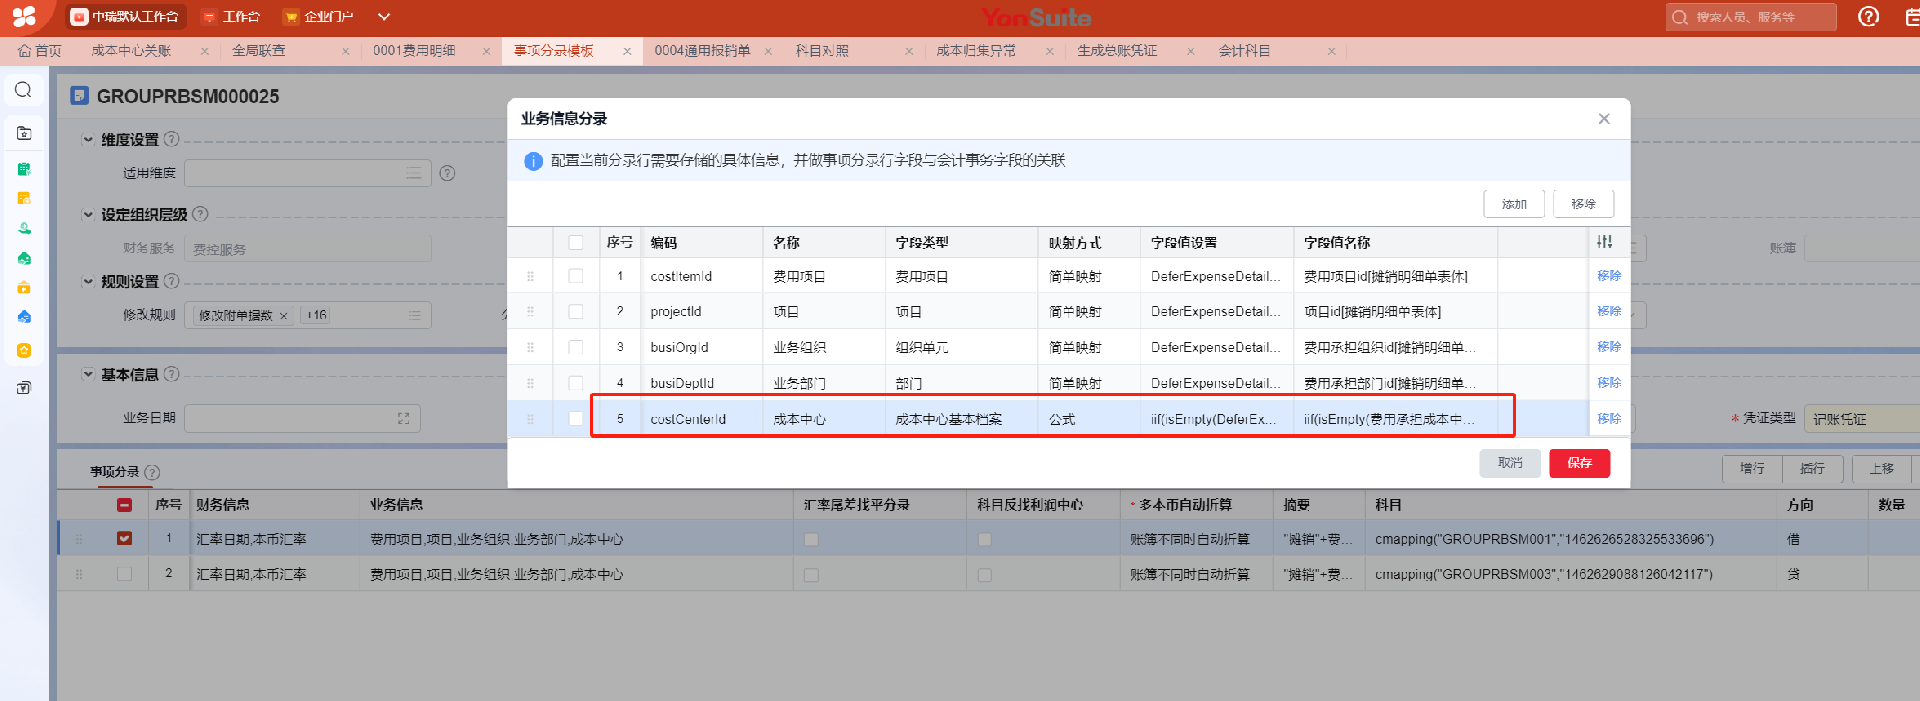Click the YonSuite clover logo icon
Viewport: 1920px width, 701px height.
click(24, 17)
